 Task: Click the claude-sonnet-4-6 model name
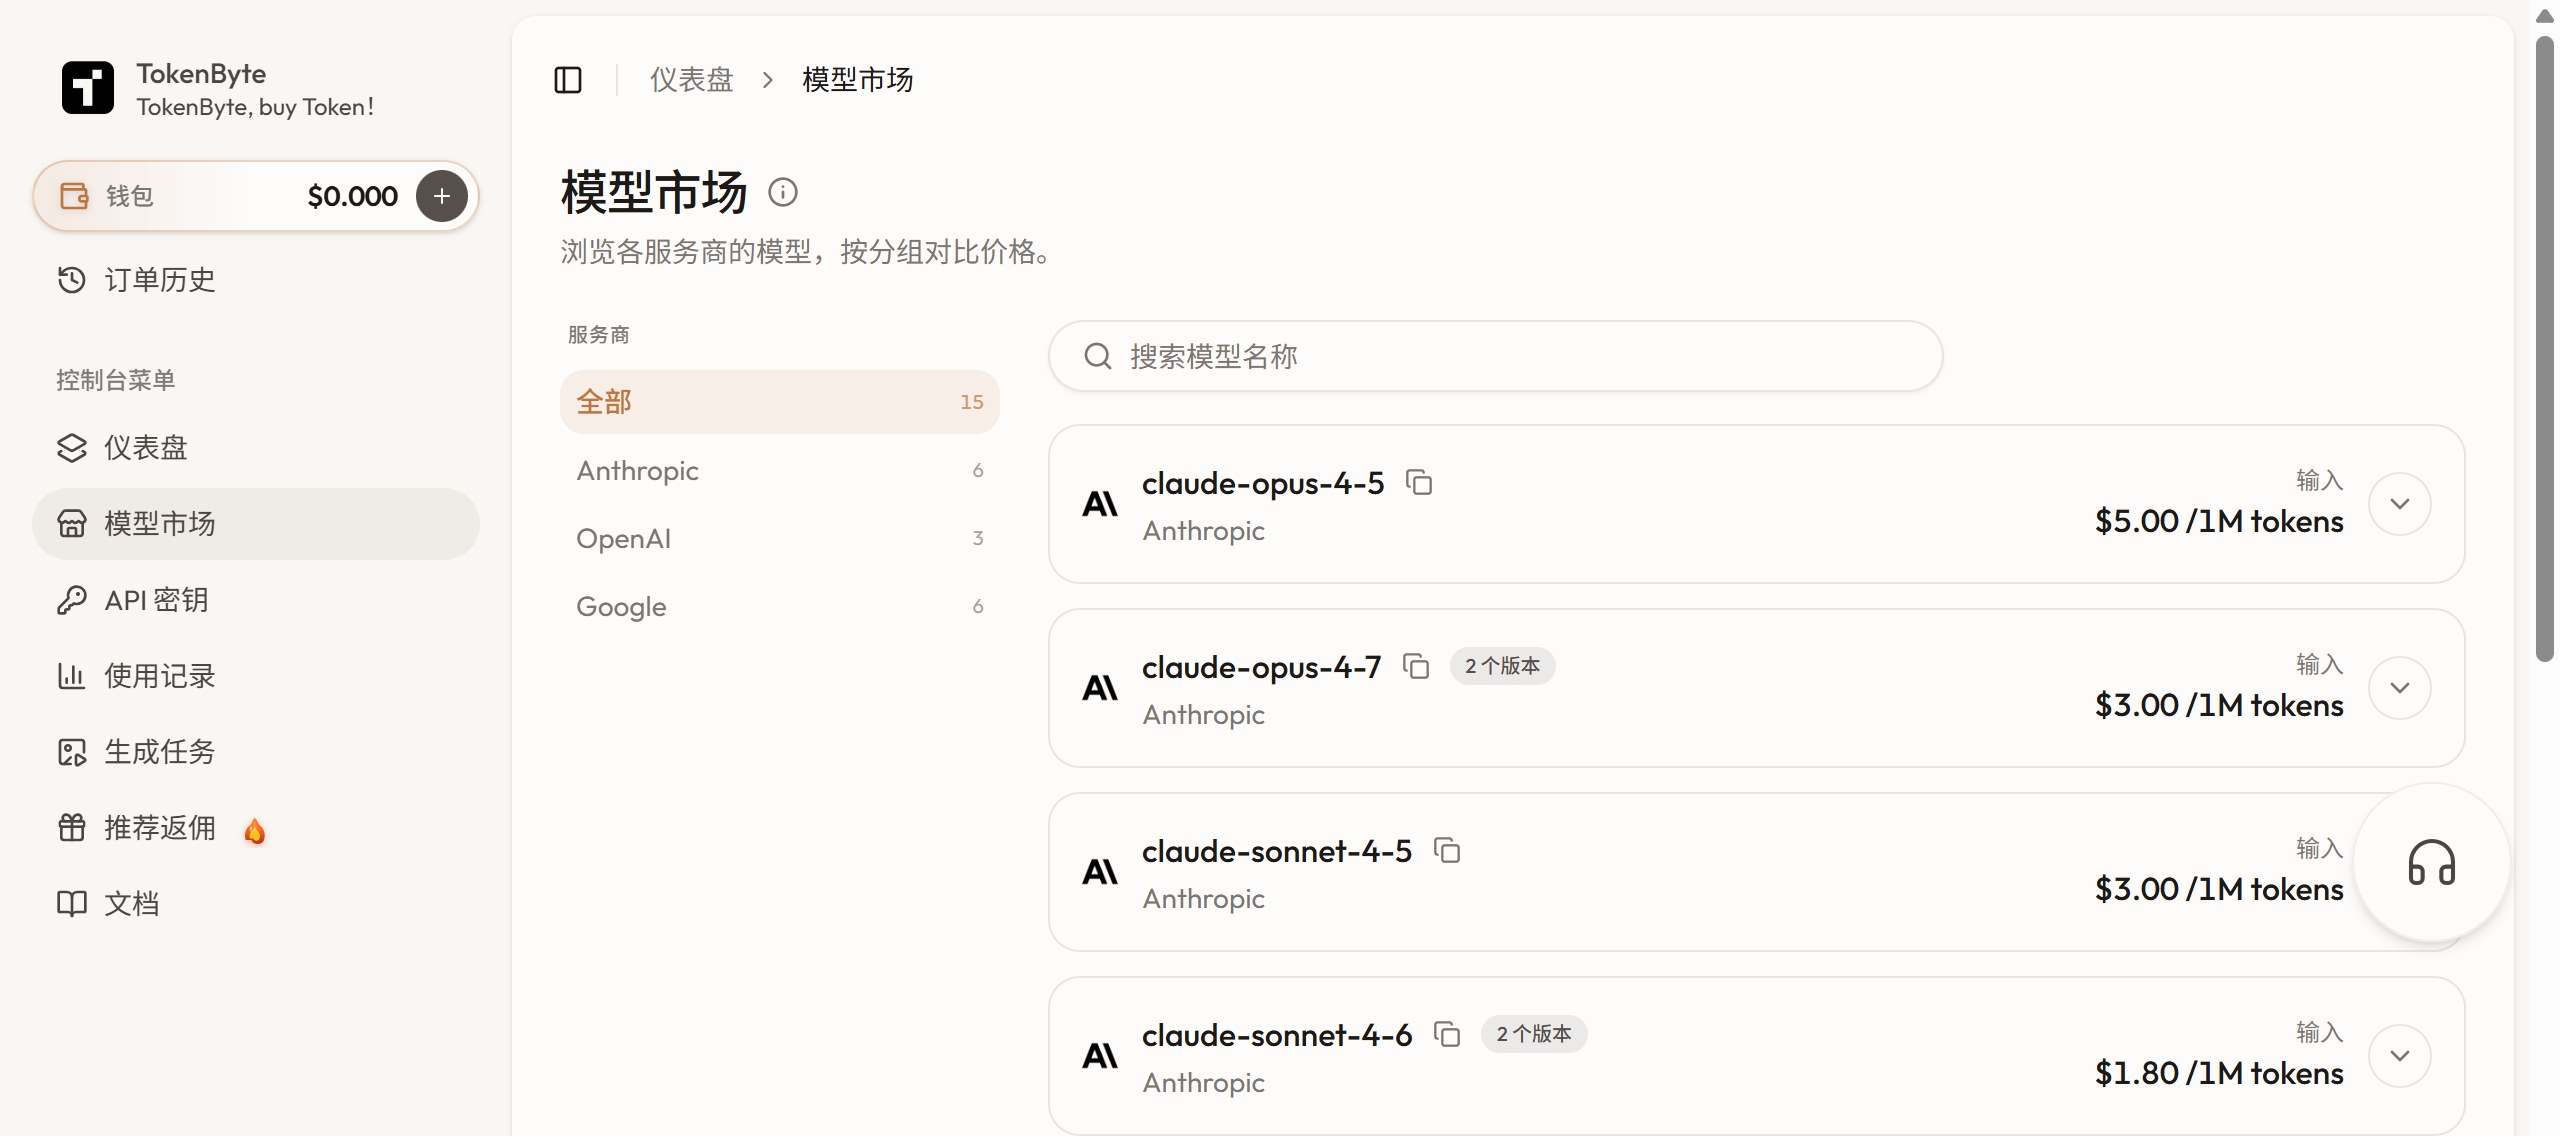(1277, 1036)
